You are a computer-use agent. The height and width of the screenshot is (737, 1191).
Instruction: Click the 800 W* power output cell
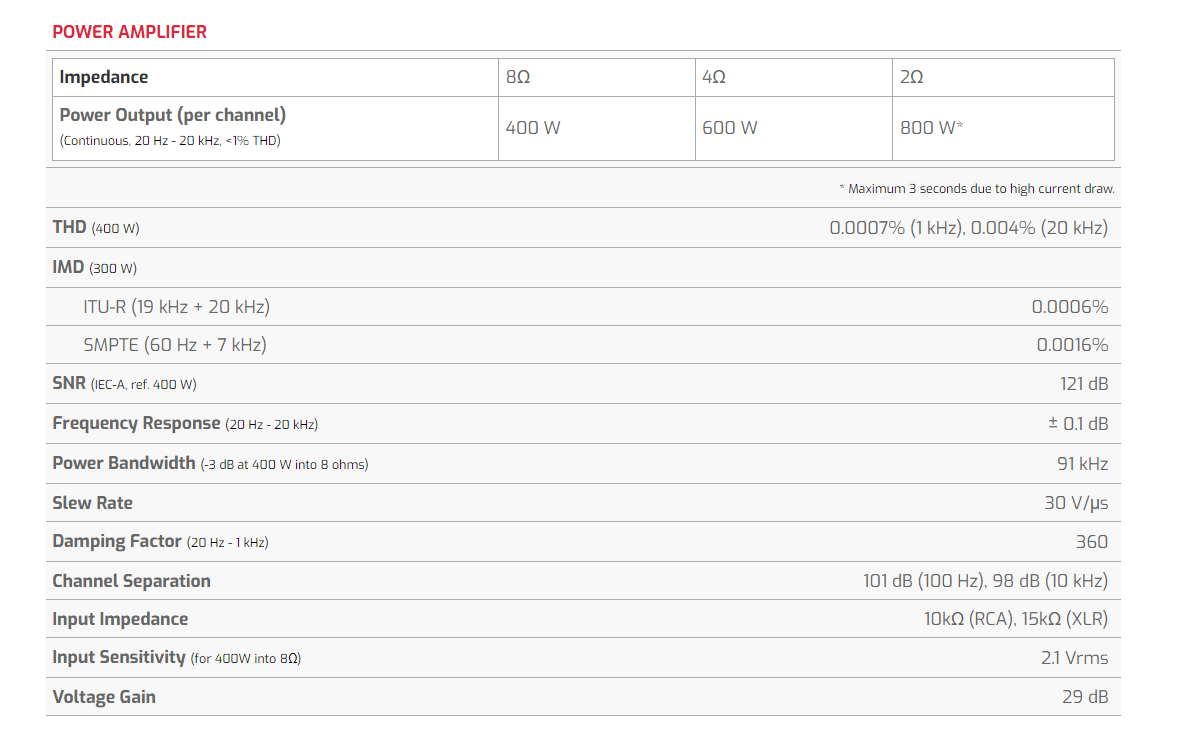click(931, 128)
